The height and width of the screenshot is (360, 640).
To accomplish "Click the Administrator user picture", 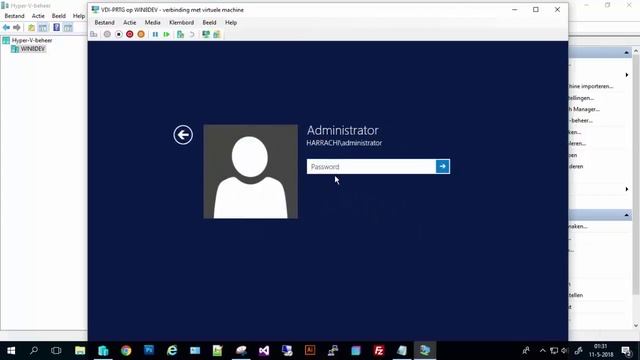I will click(251, 171).
